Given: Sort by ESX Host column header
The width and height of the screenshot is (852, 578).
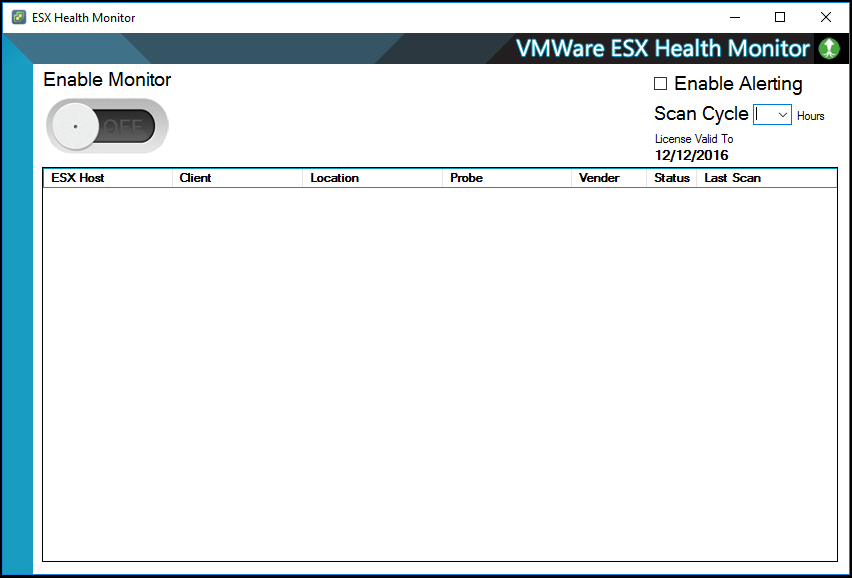Looking at the screenshot, I should pos(108,178).
